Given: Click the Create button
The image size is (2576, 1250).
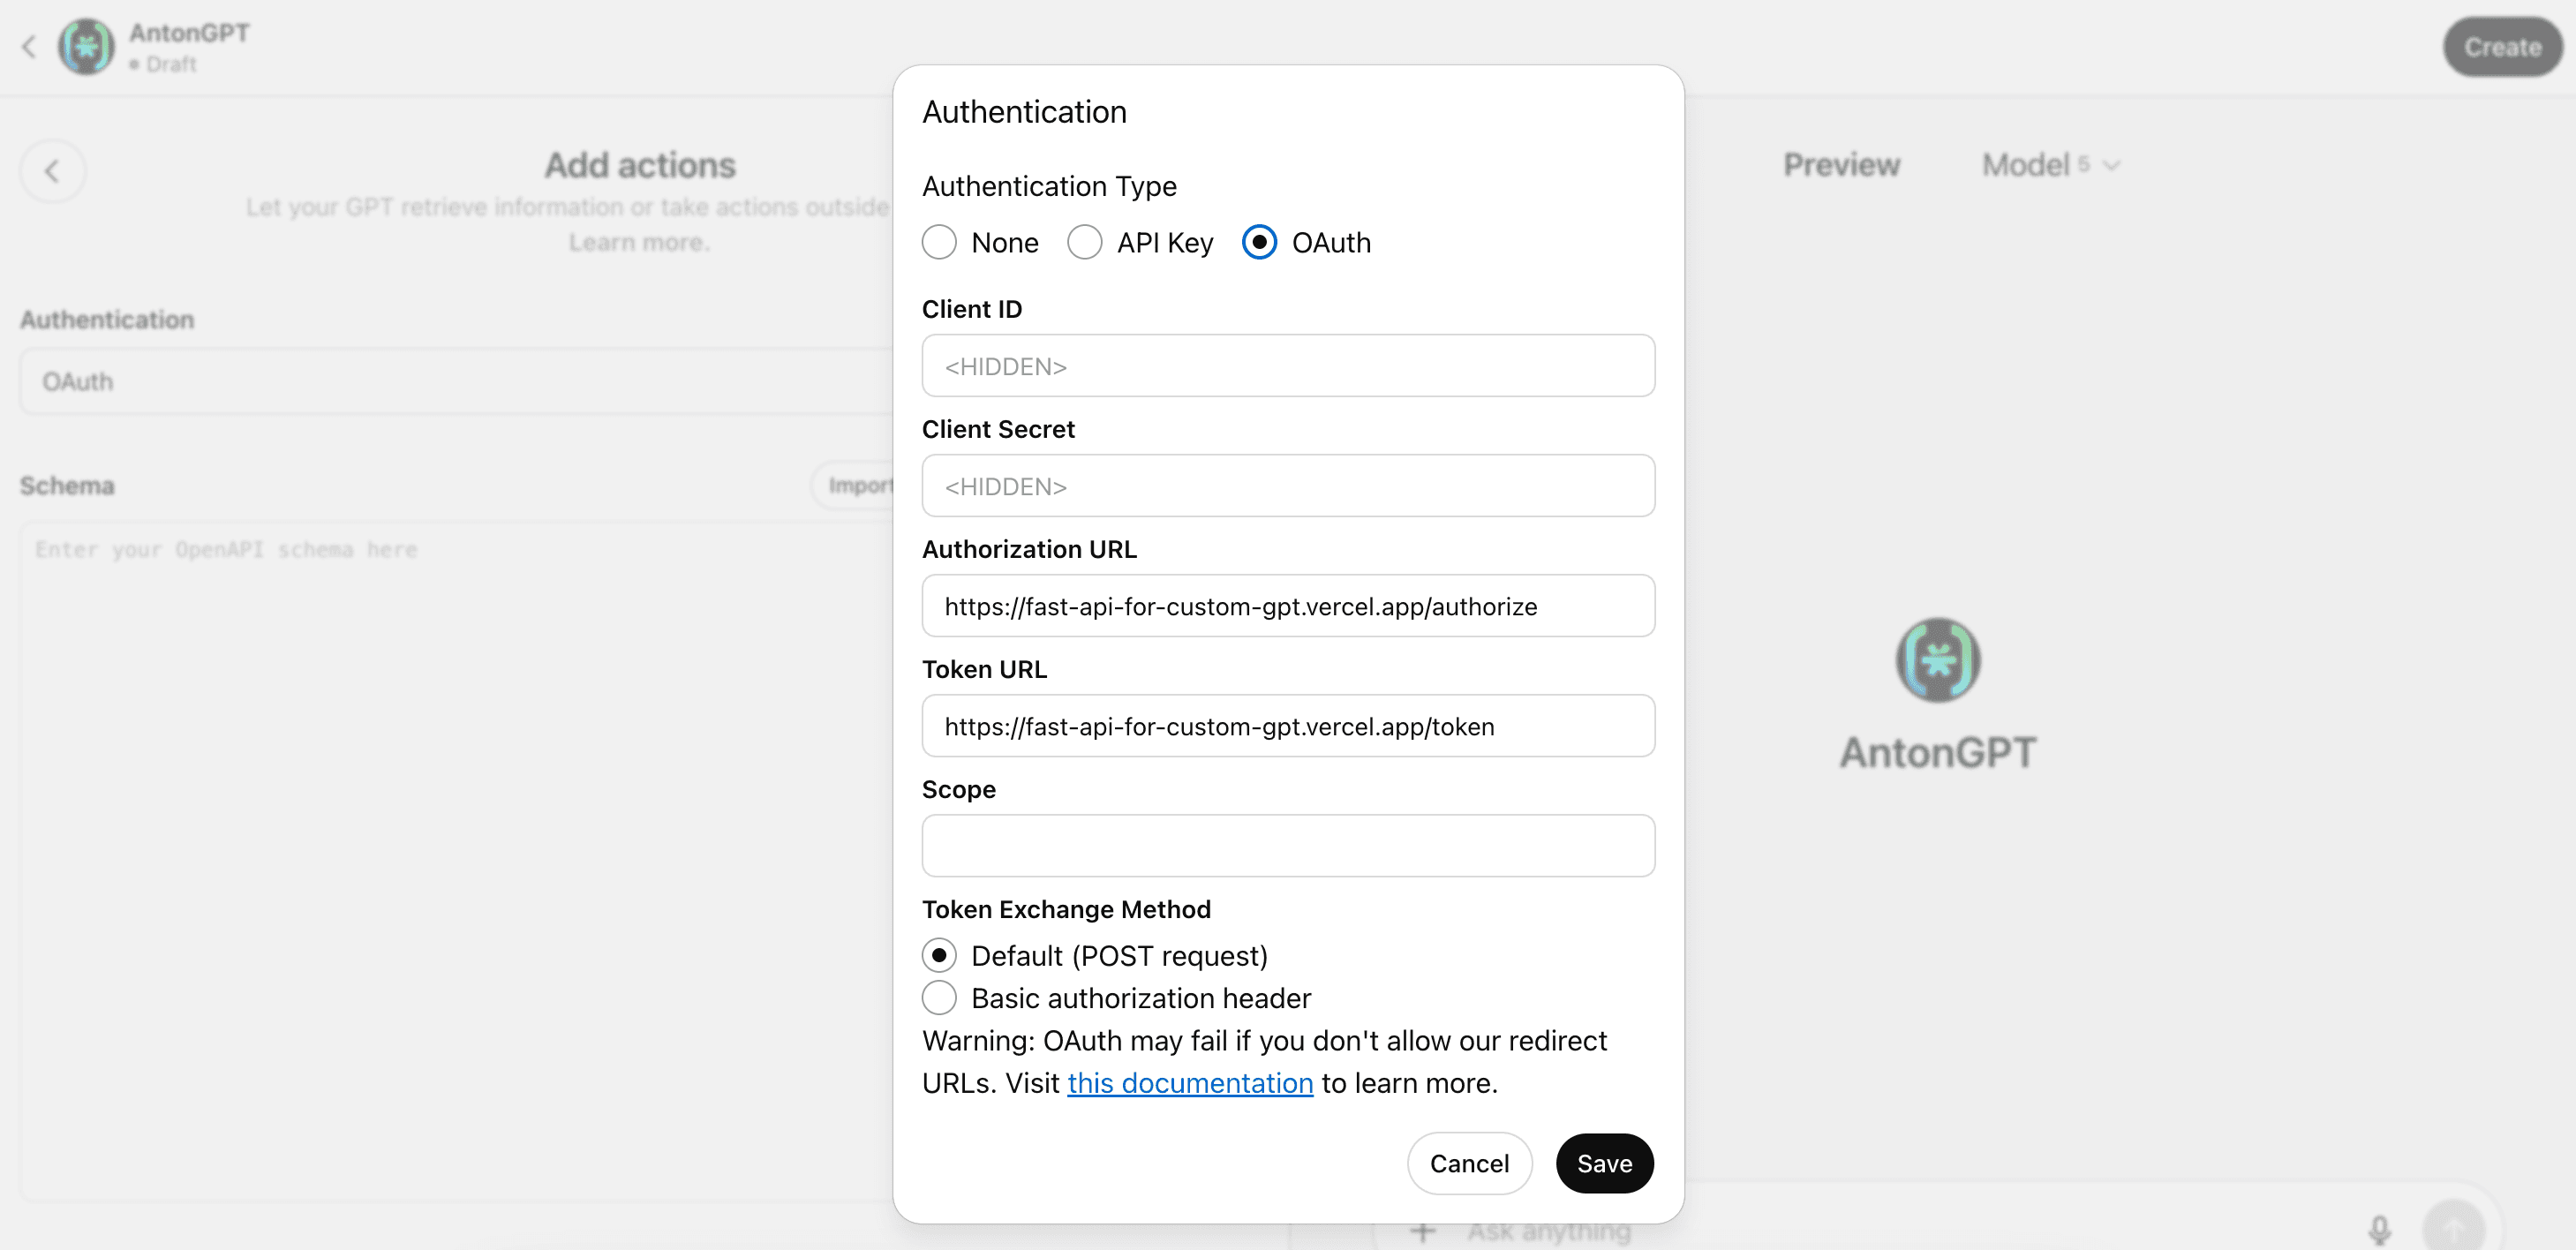Looking at the screenshot, I should click(x=2501, y=46).
